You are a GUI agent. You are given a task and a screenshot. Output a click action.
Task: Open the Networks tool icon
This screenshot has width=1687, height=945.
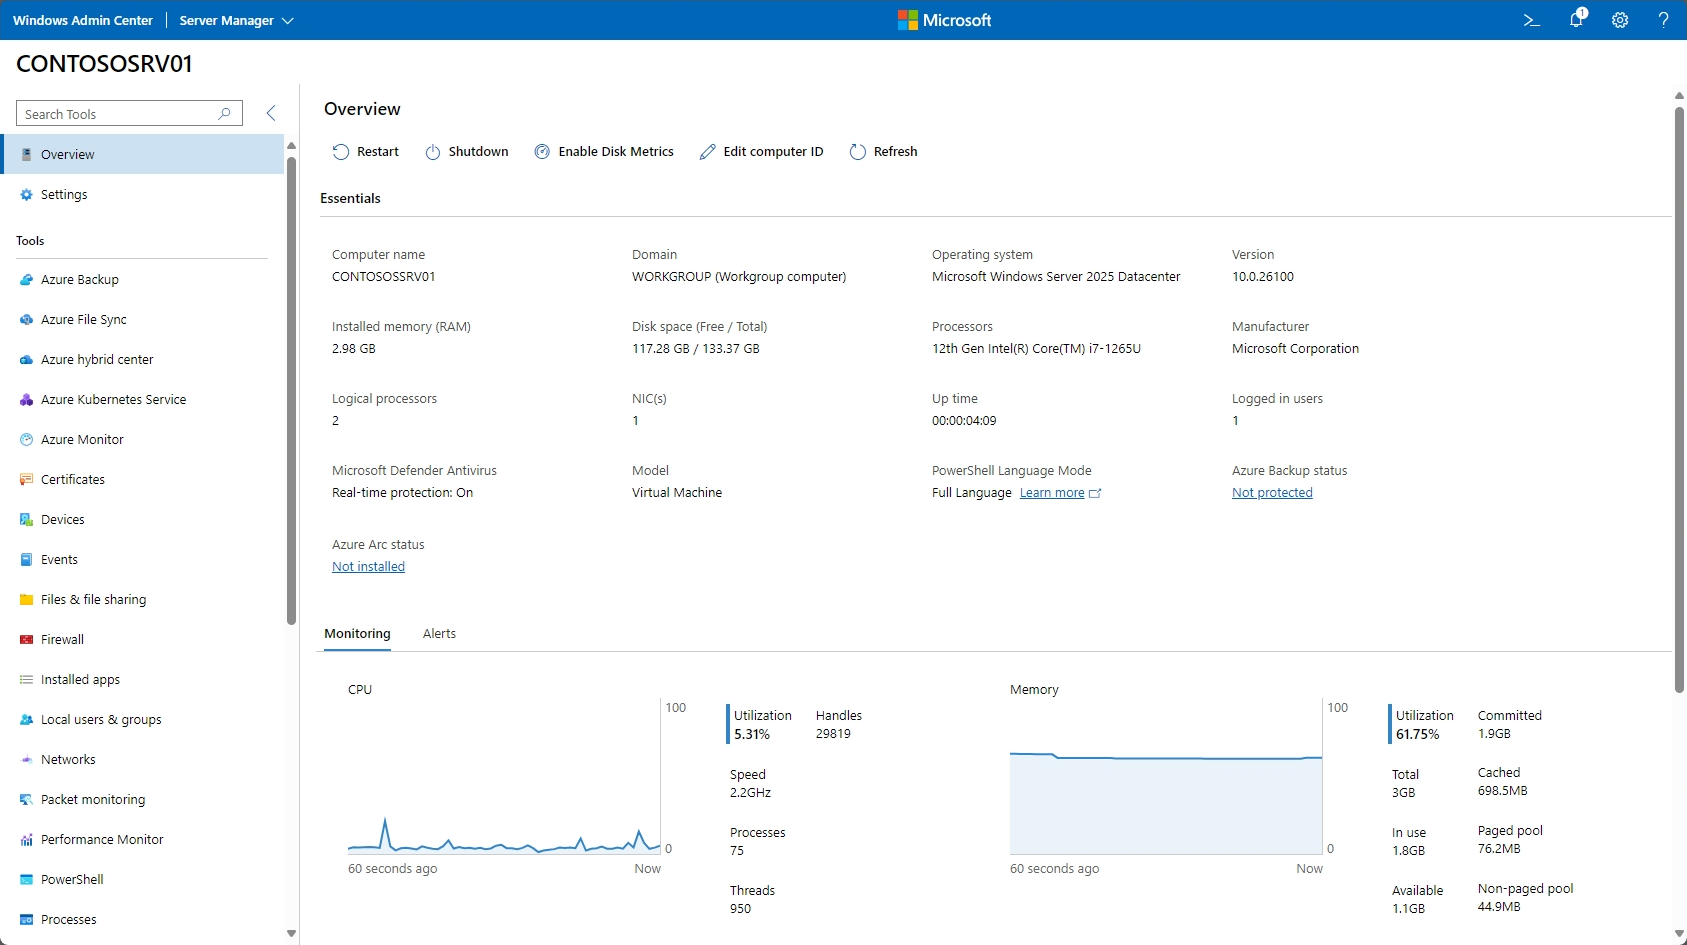[x=26, y=759]
